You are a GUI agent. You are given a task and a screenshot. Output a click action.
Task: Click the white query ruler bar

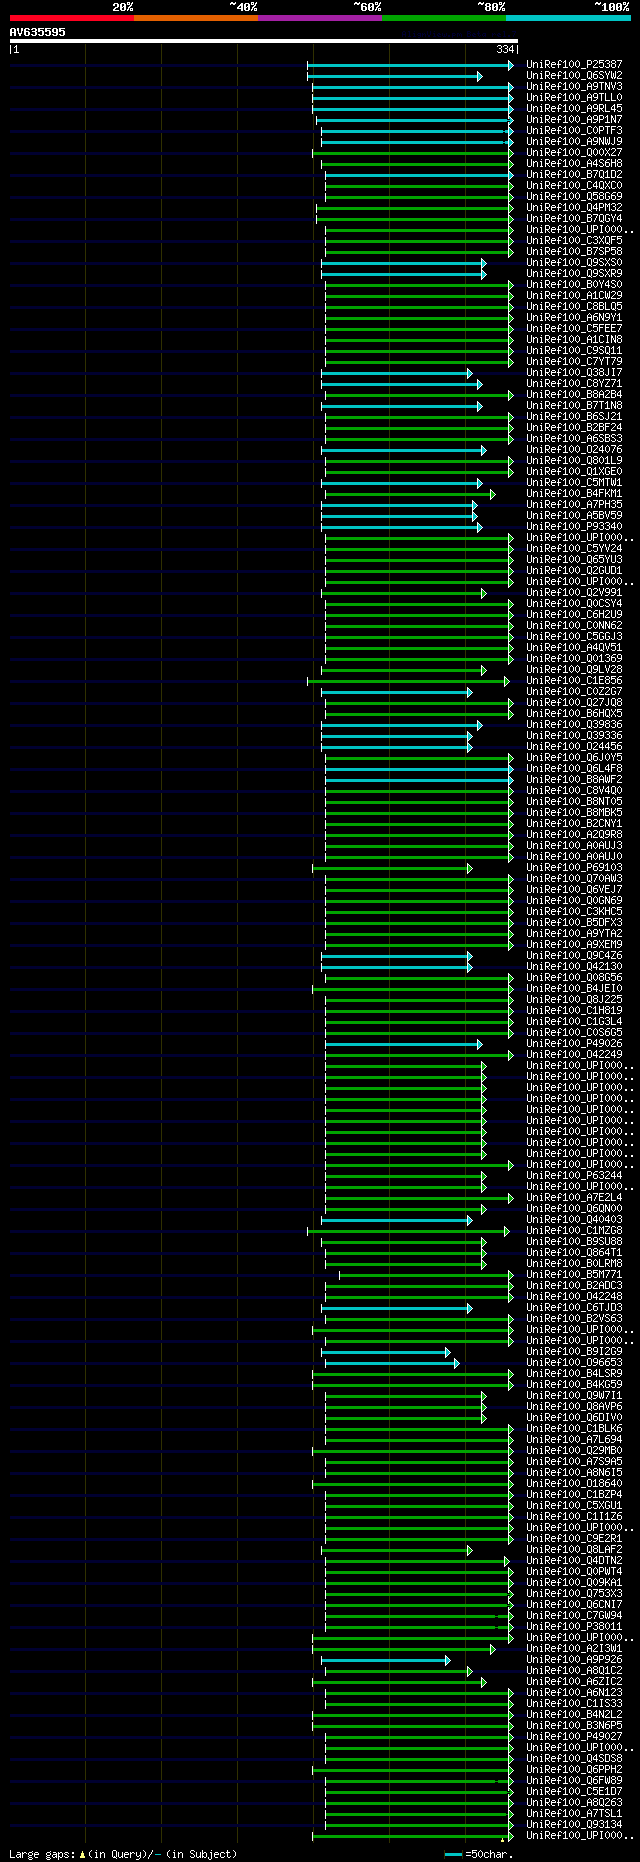(x=263, y=41)
